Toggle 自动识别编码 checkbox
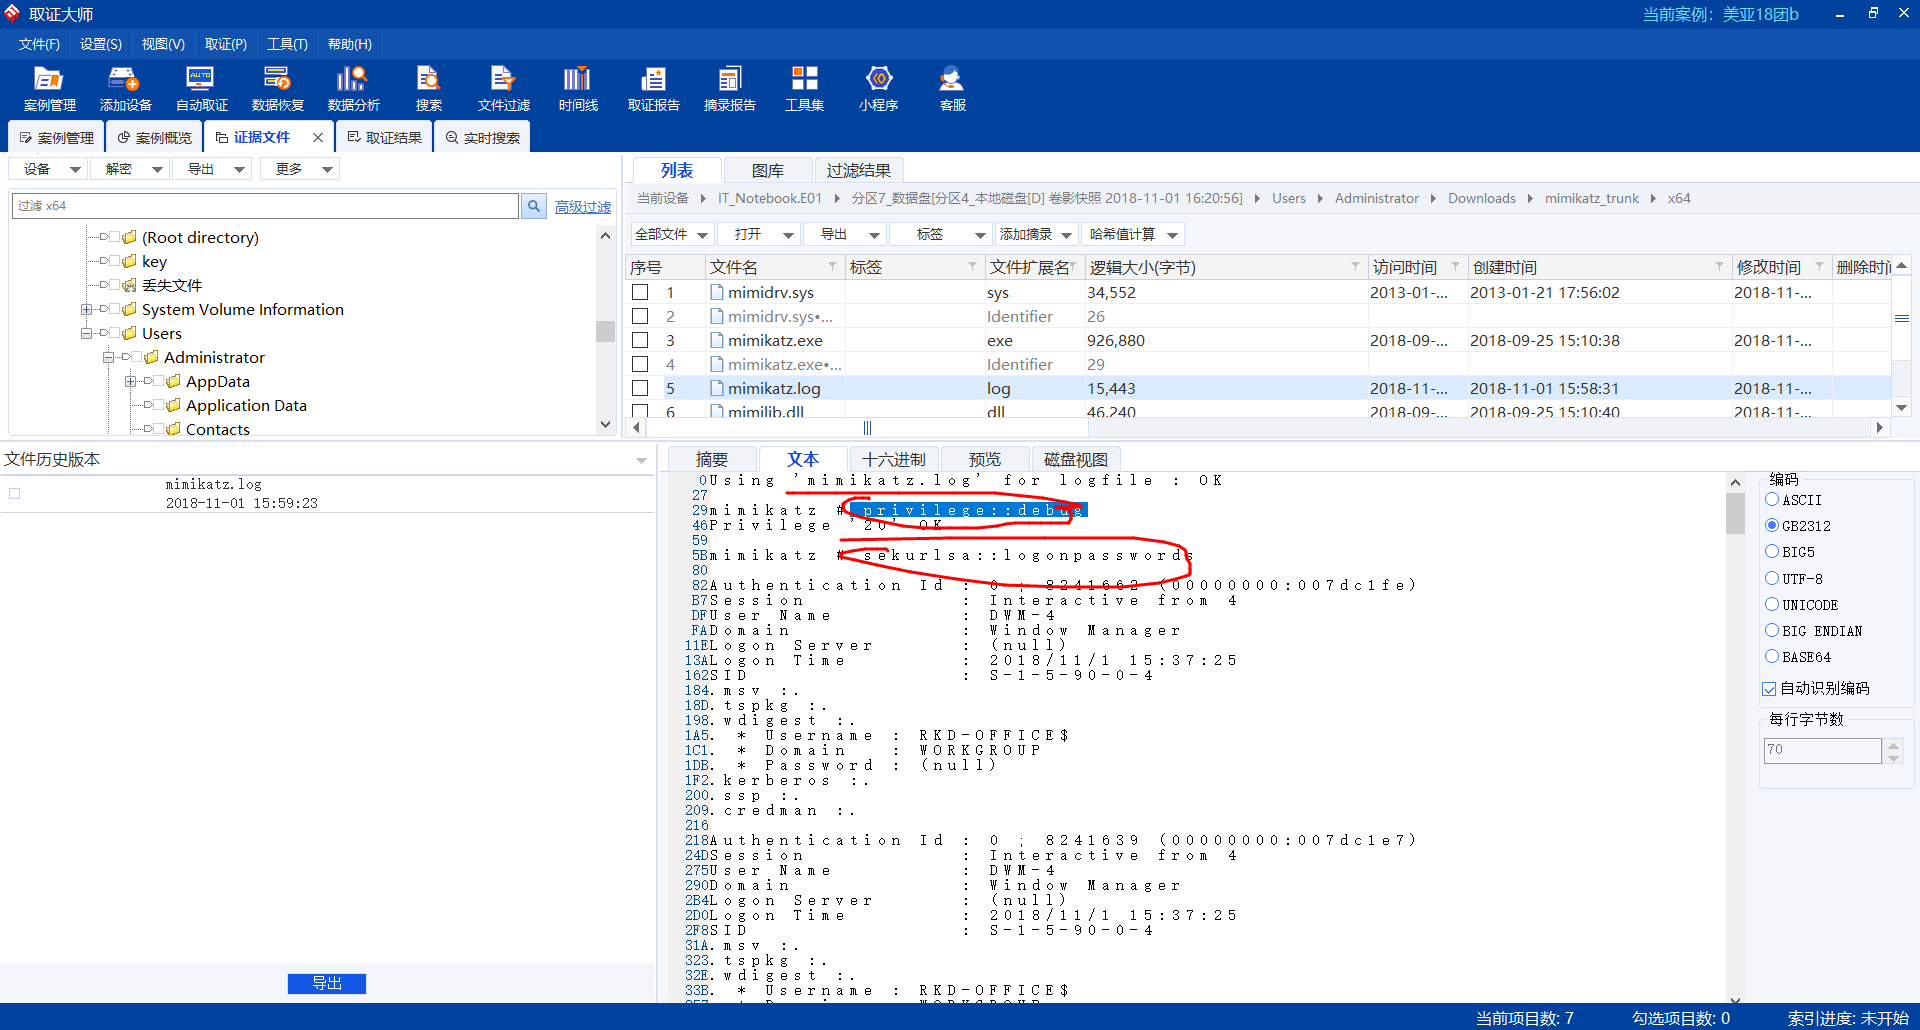 click(1769, 688)
